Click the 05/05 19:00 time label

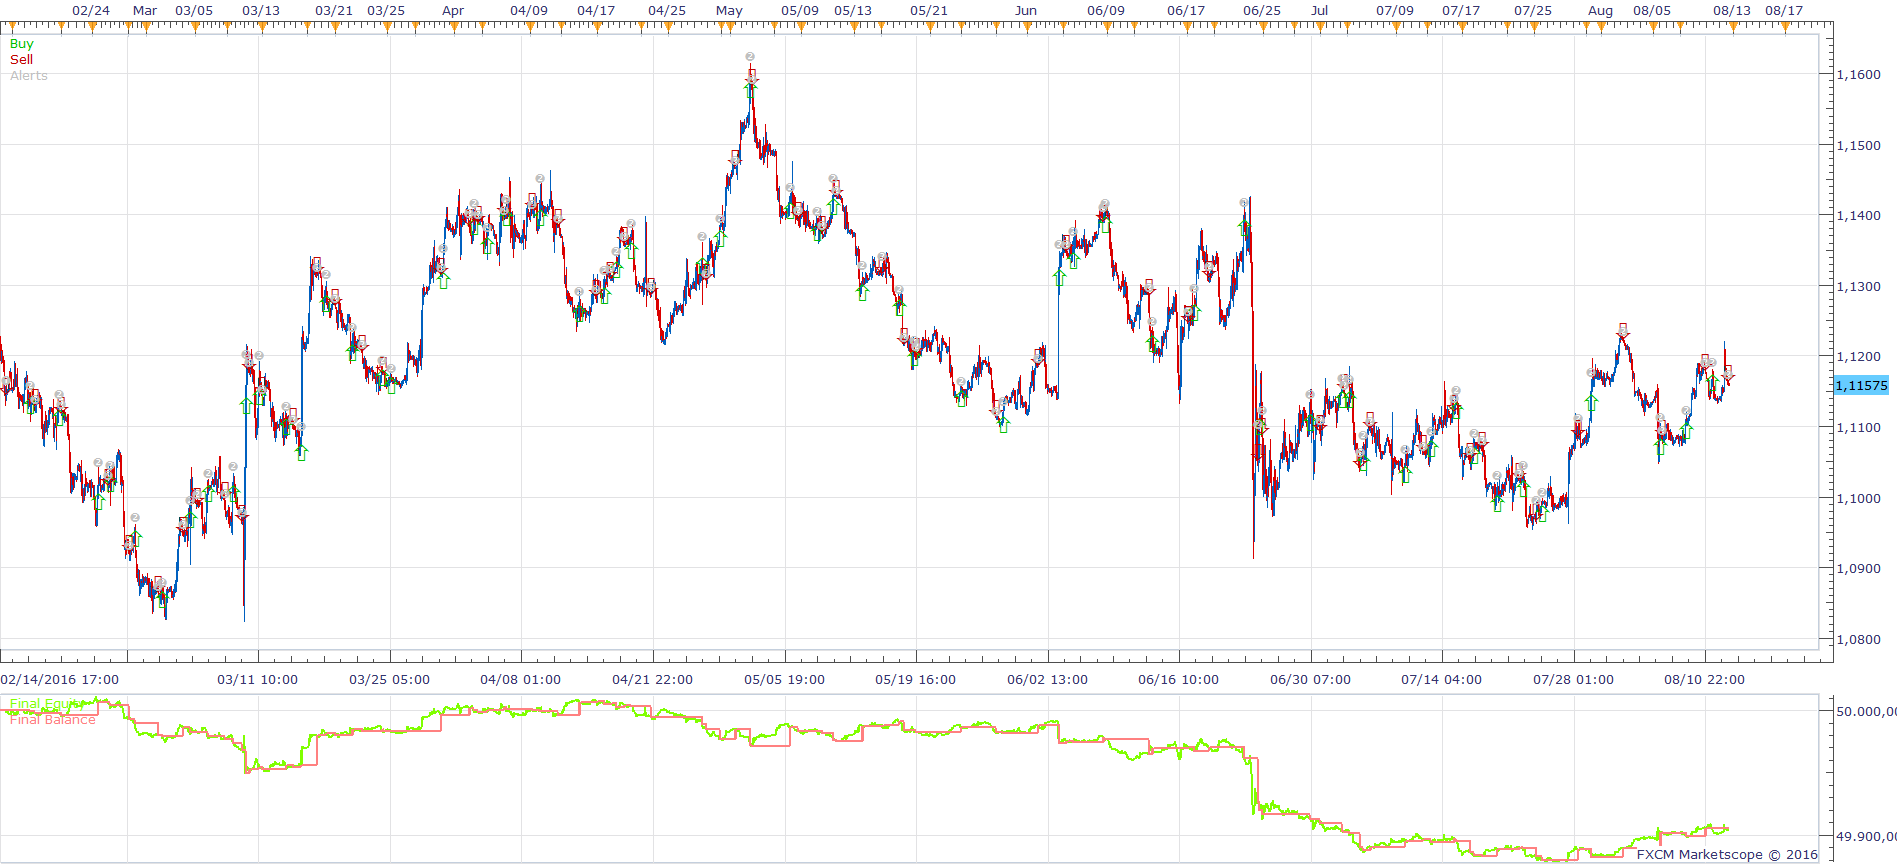784,680
